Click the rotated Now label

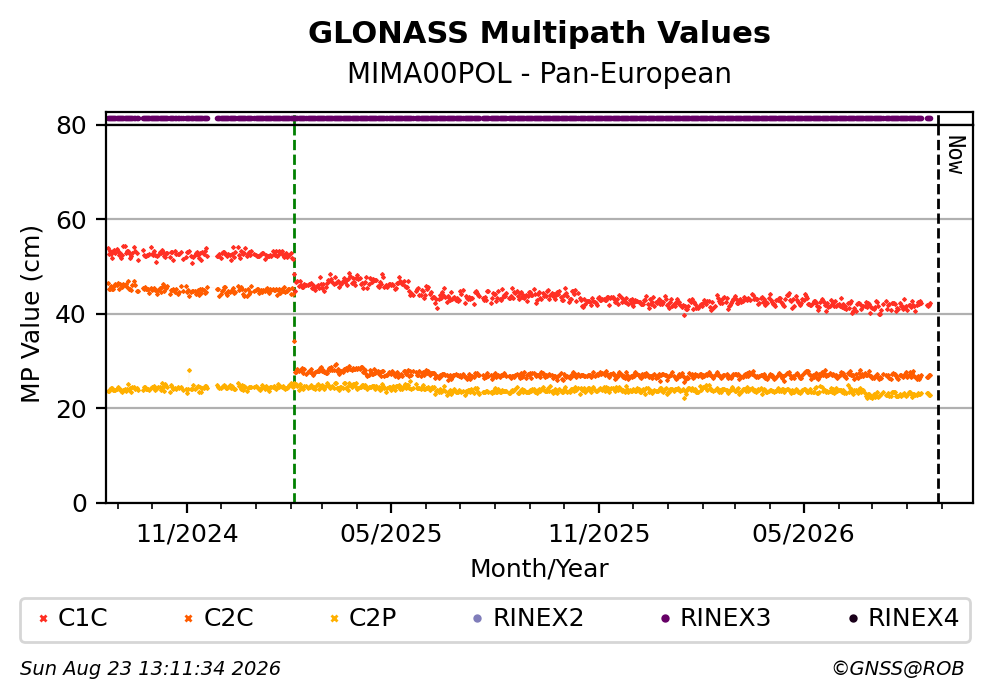(x=956, y=155)
